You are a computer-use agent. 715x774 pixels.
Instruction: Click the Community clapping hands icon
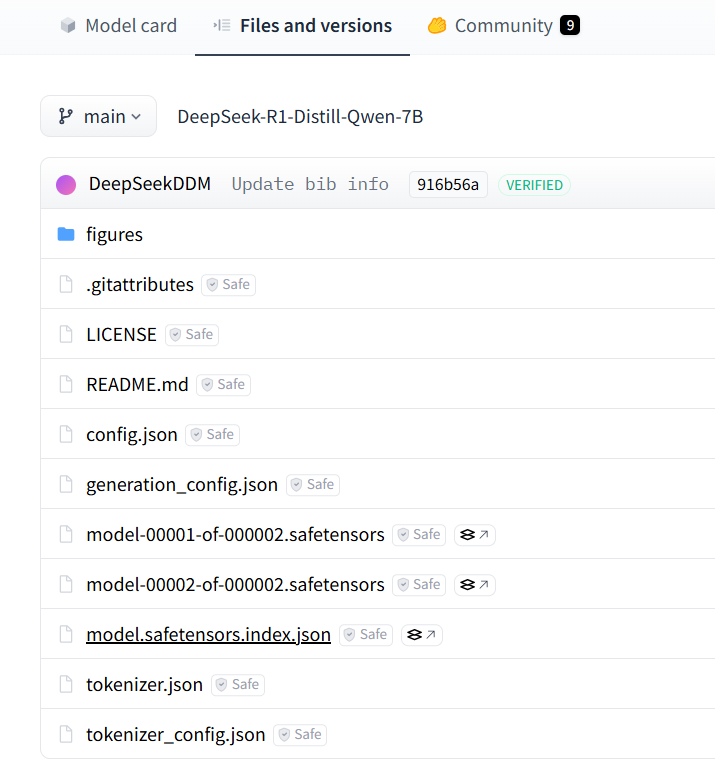pyautogui.click(x=437, y=26)
